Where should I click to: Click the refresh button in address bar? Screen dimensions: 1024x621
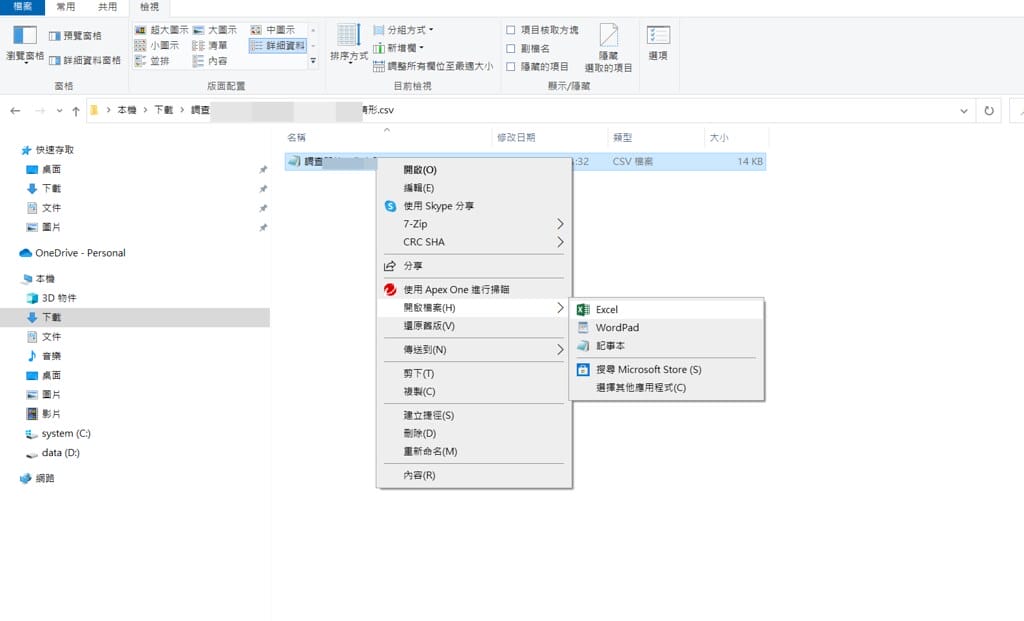click(989, 111)
